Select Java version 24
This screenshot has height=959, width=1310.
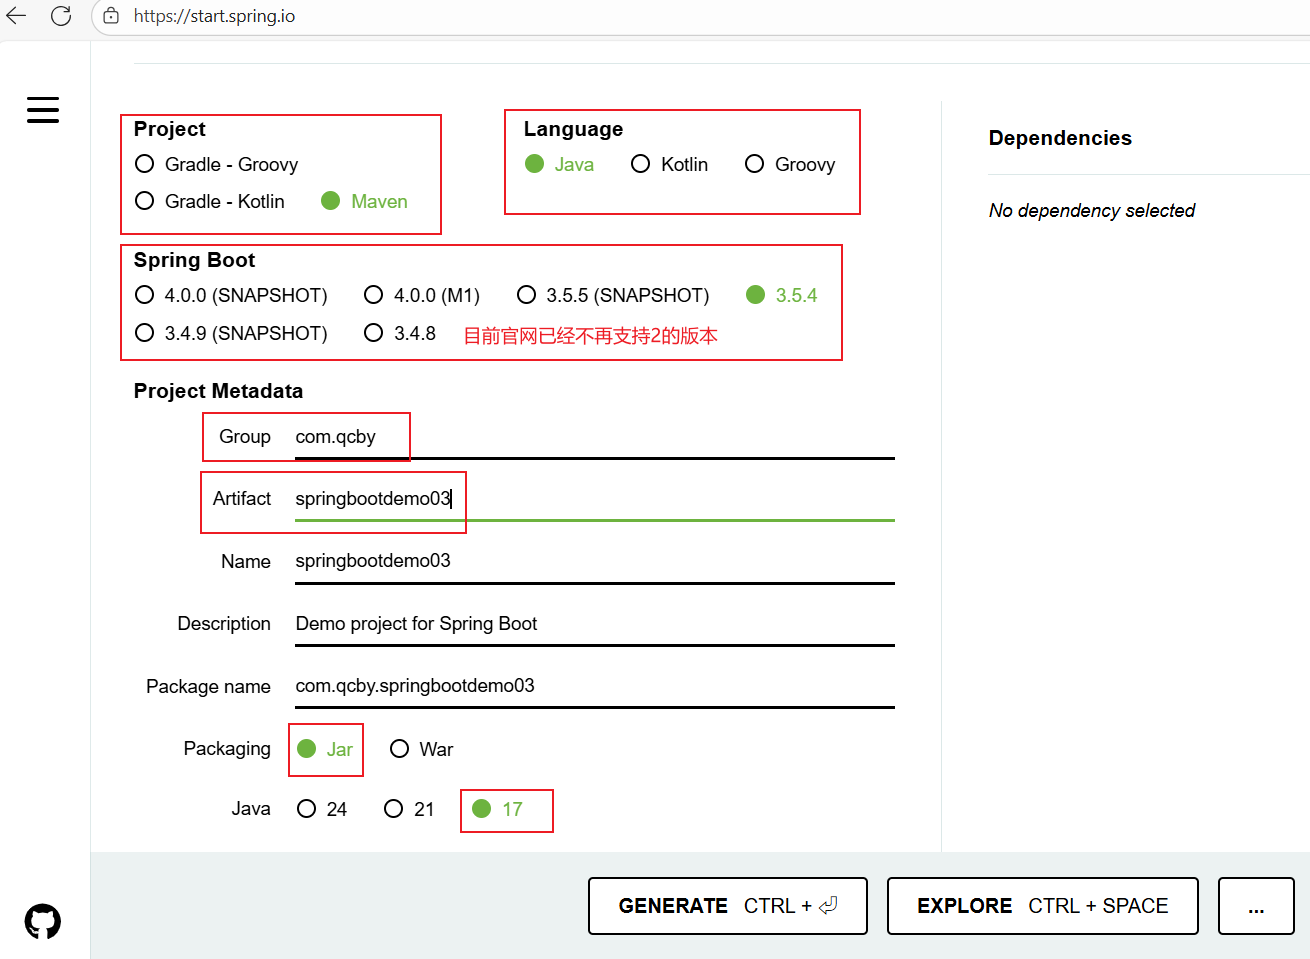coord(323,809)
